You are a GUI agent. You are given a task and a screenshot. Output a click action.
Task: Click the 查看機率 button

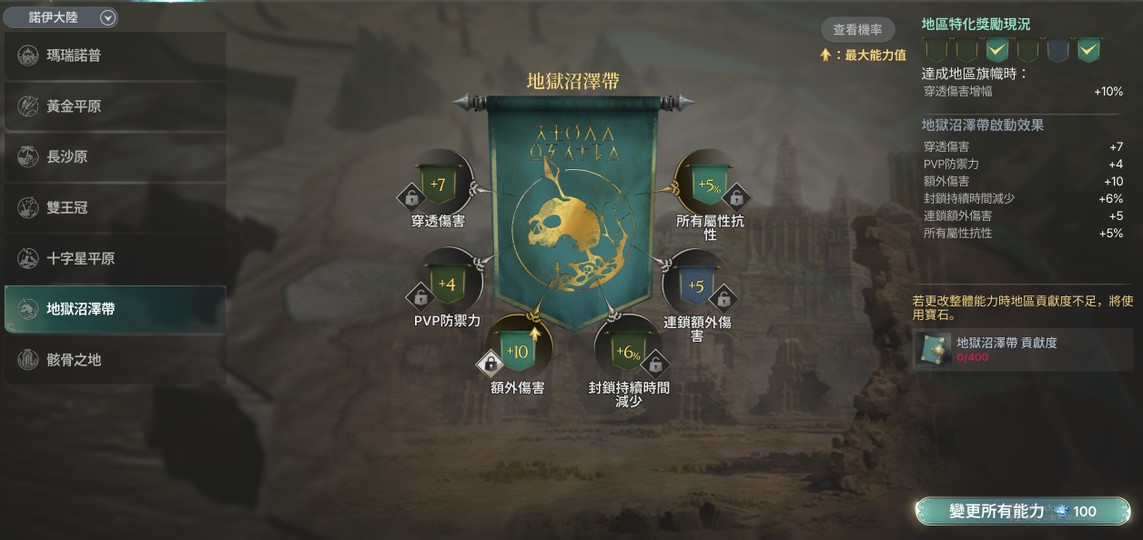pos(858,30)
